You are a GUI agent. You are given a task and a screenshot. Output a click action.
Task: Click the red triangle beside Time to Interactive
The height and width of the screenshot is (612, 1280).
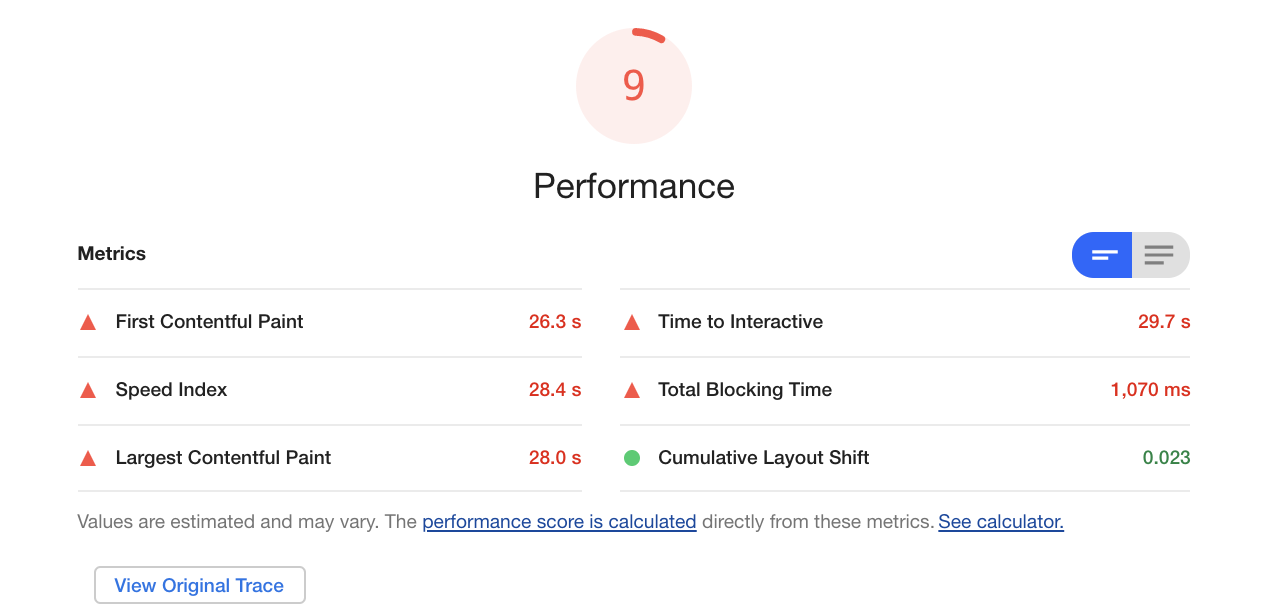(631, 322)
